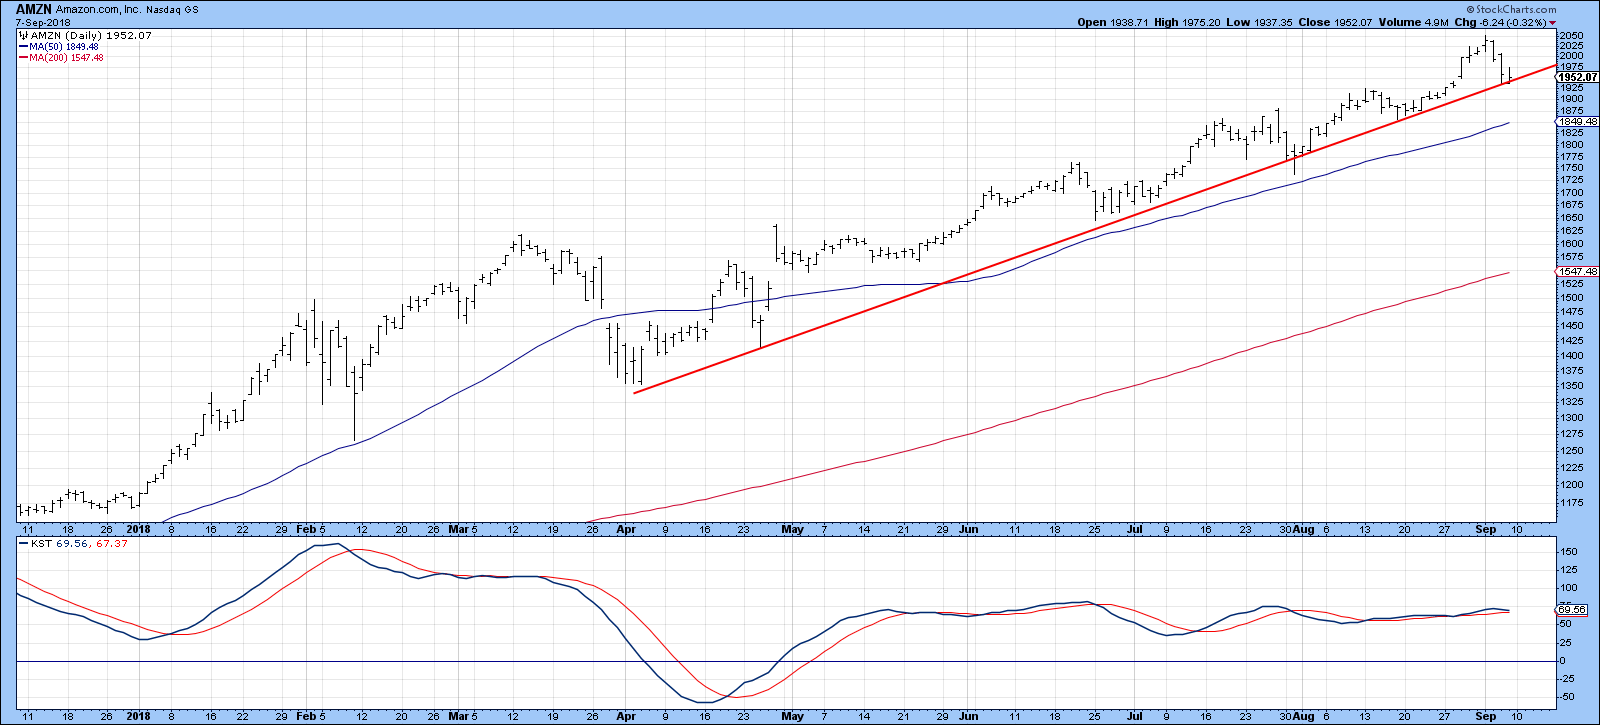Click the 0 label on KST axis
The image size is (1600, 725).
pyautogui.click(x=1562, y=660)
